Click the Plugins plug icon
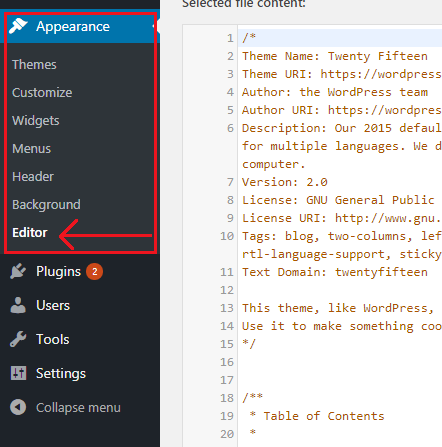 tap(18, 271)
